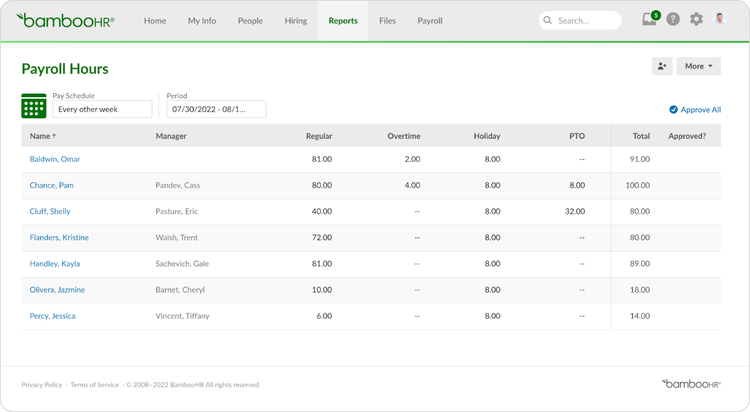Image resolution: width=750 pixels, height=412 pixels.
Task: Click the search magnifier icon
Action: pos(548,21)
